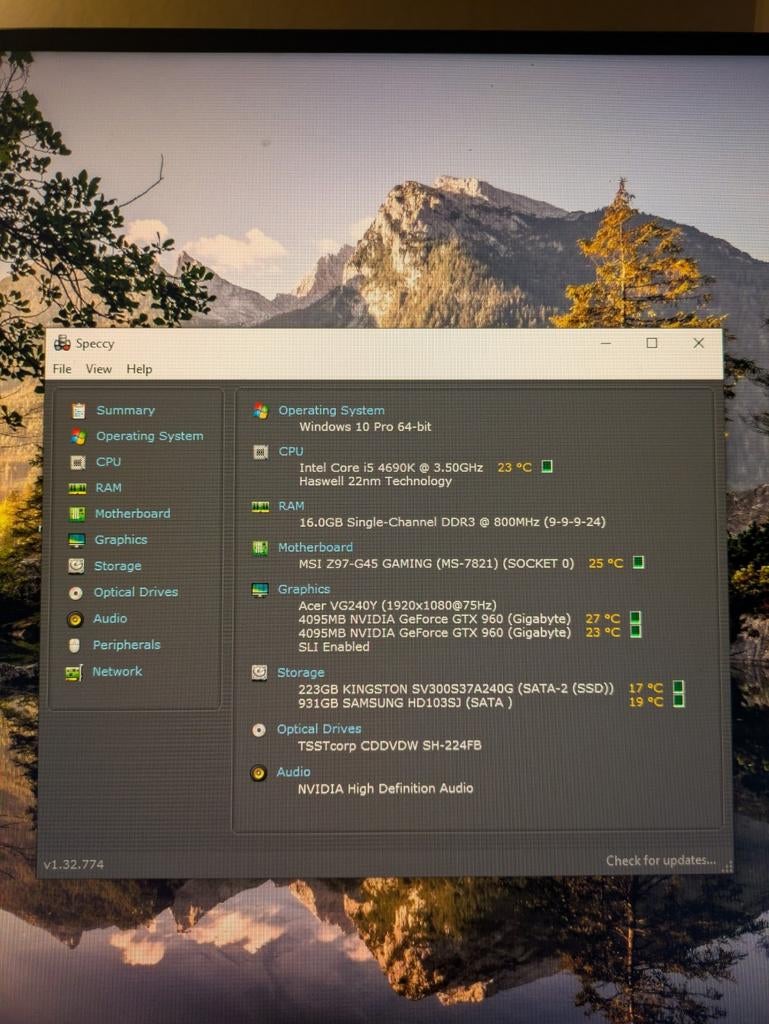Click the RAM heading link in summary

291,506
